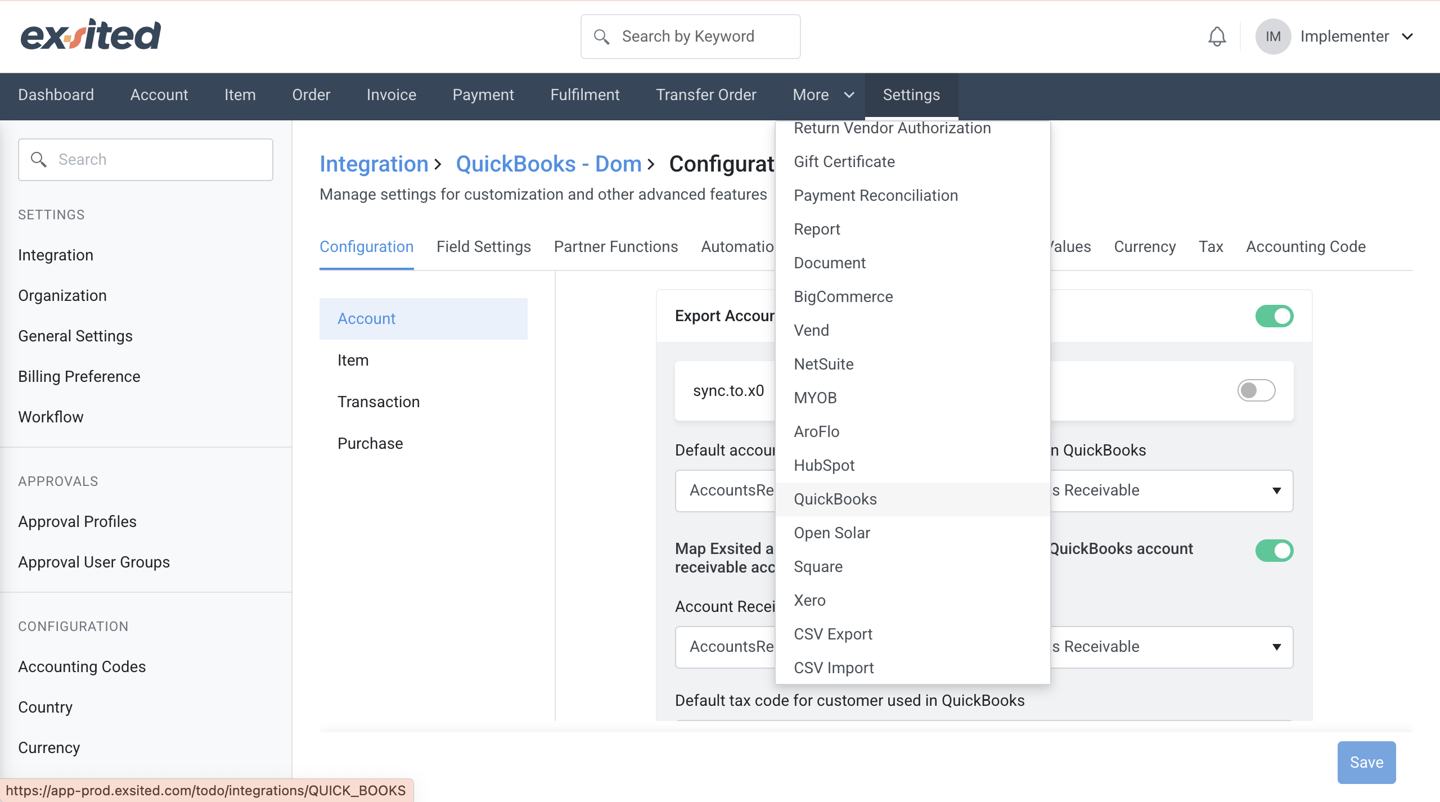Image resolution: width=1440 pixels, height=802 pixels.
Task: Switch to the Configuration tab
Action: (366, 247)
